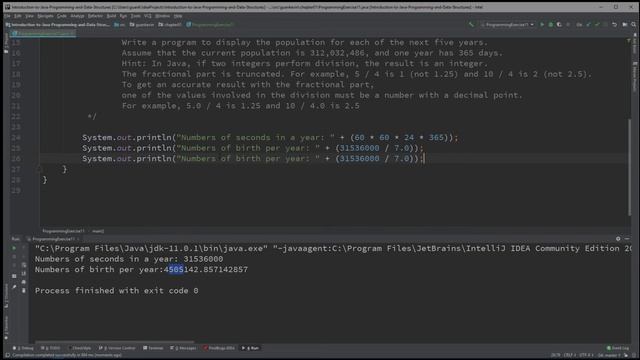Open the File menu
This screenshot has width=640, height=360.
[x=7, y=16]
